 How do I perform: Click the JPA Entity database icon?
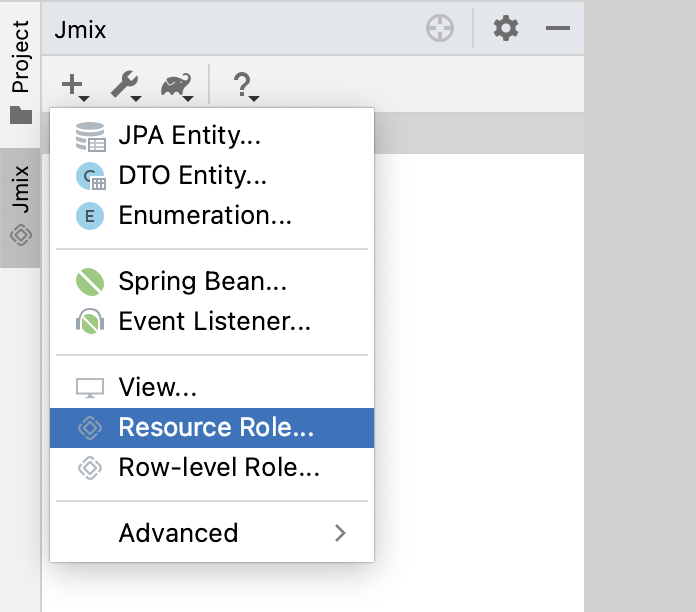tap(90, 136)
